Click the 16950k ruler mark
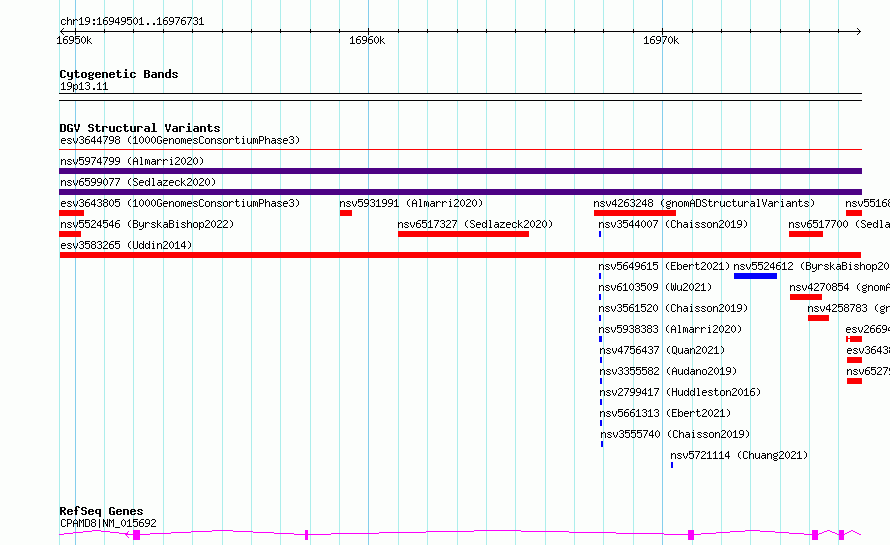Screen dimensions: 890x545 click(74, 40)
